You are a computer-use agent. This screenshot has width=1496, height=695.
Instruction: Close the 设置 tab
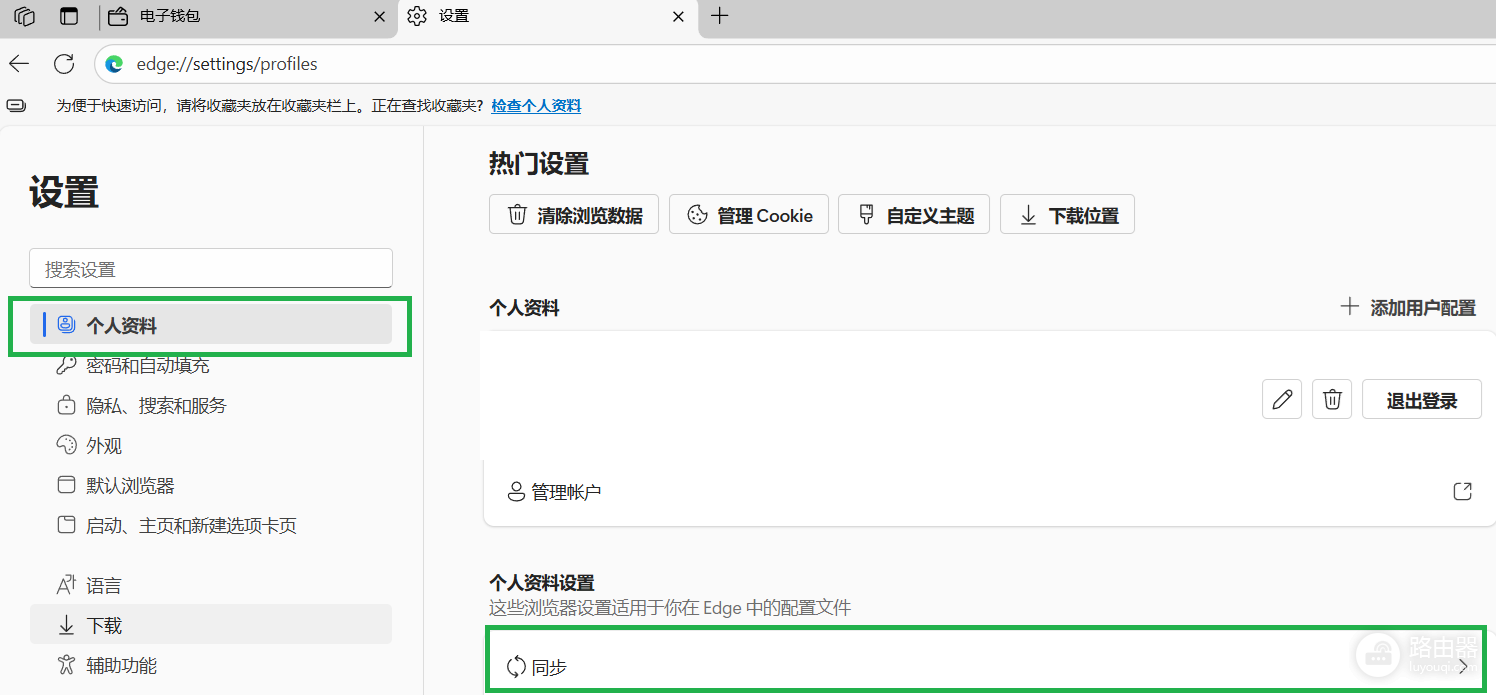pyautogui.click(x=679, y=17)
